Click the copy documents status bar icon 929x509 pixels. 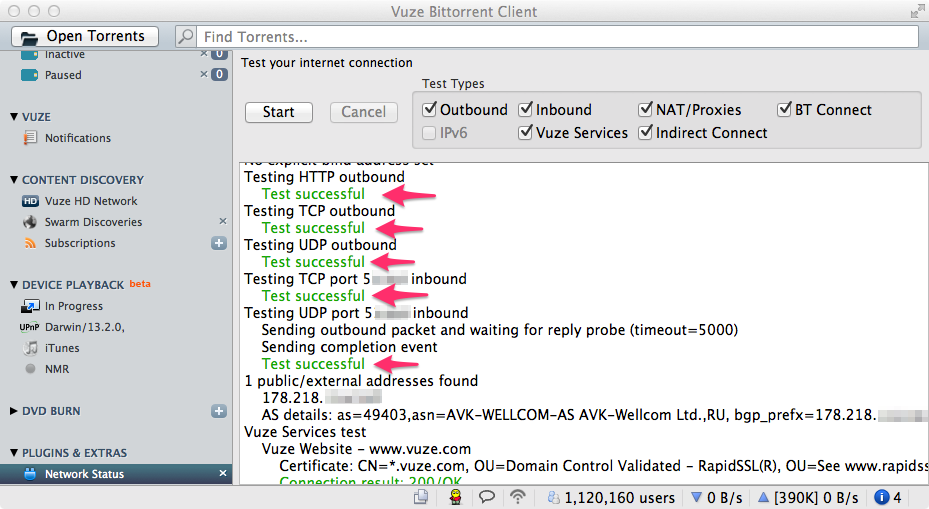tap(421, 497)
